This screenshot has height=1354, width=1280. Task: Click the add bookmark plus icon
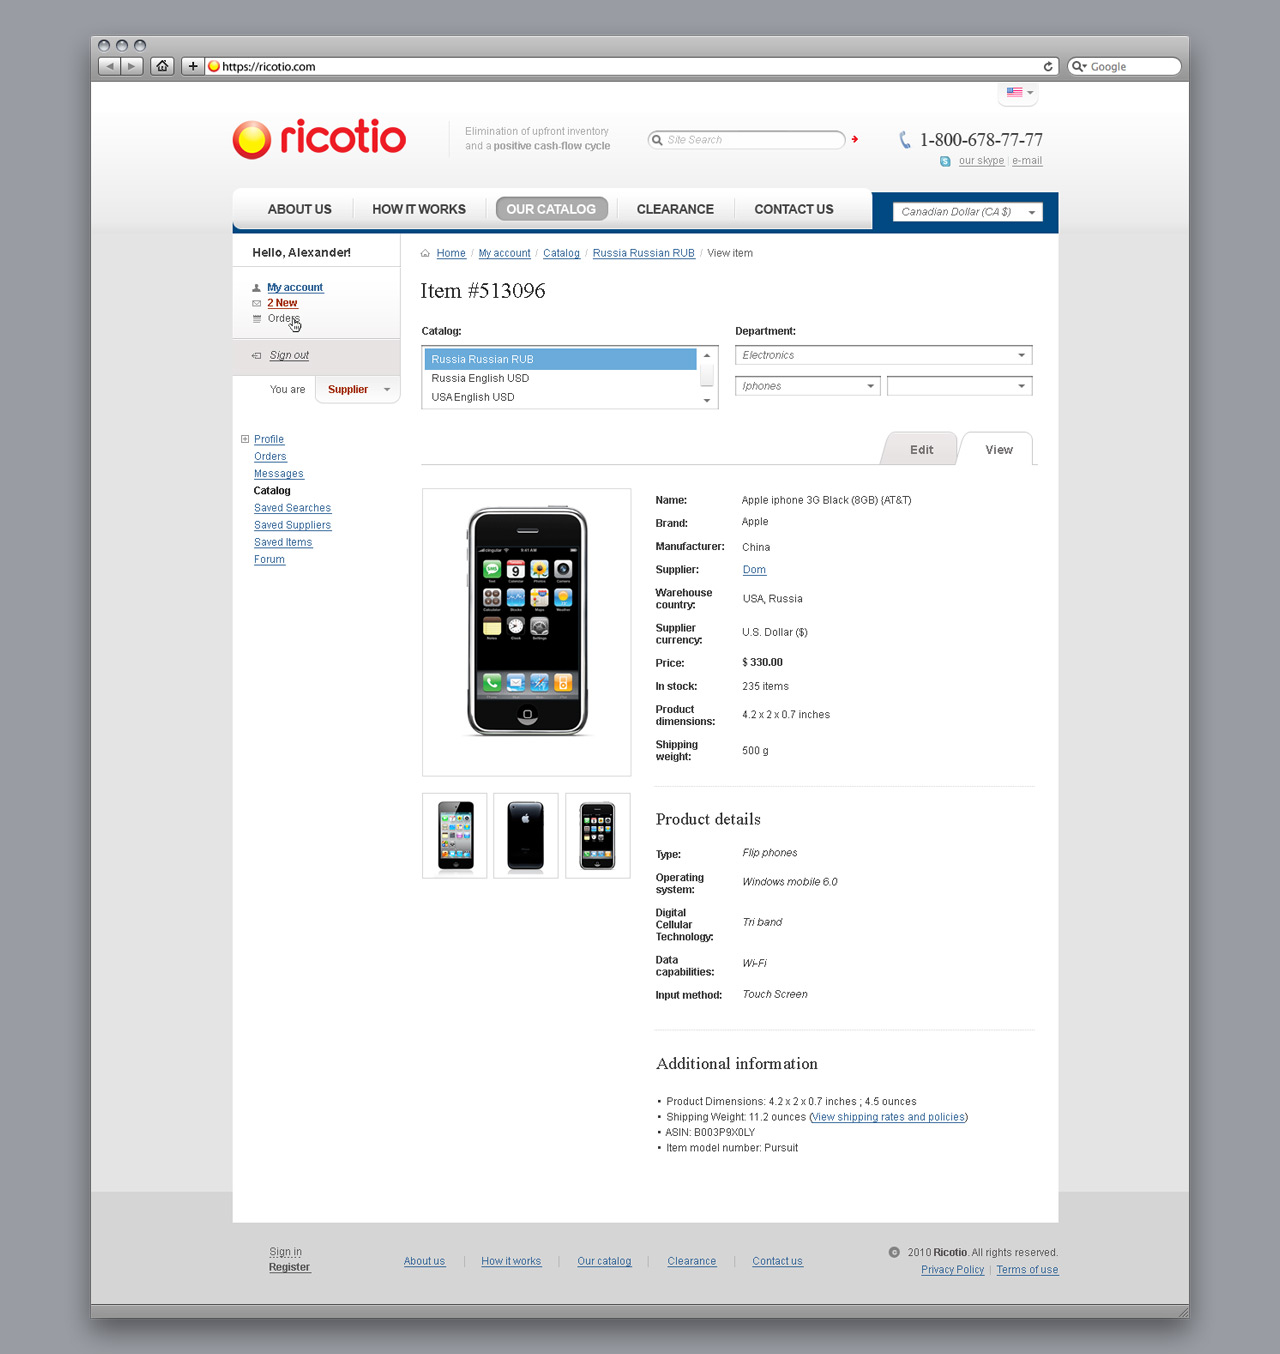click(x=193, y=66)
